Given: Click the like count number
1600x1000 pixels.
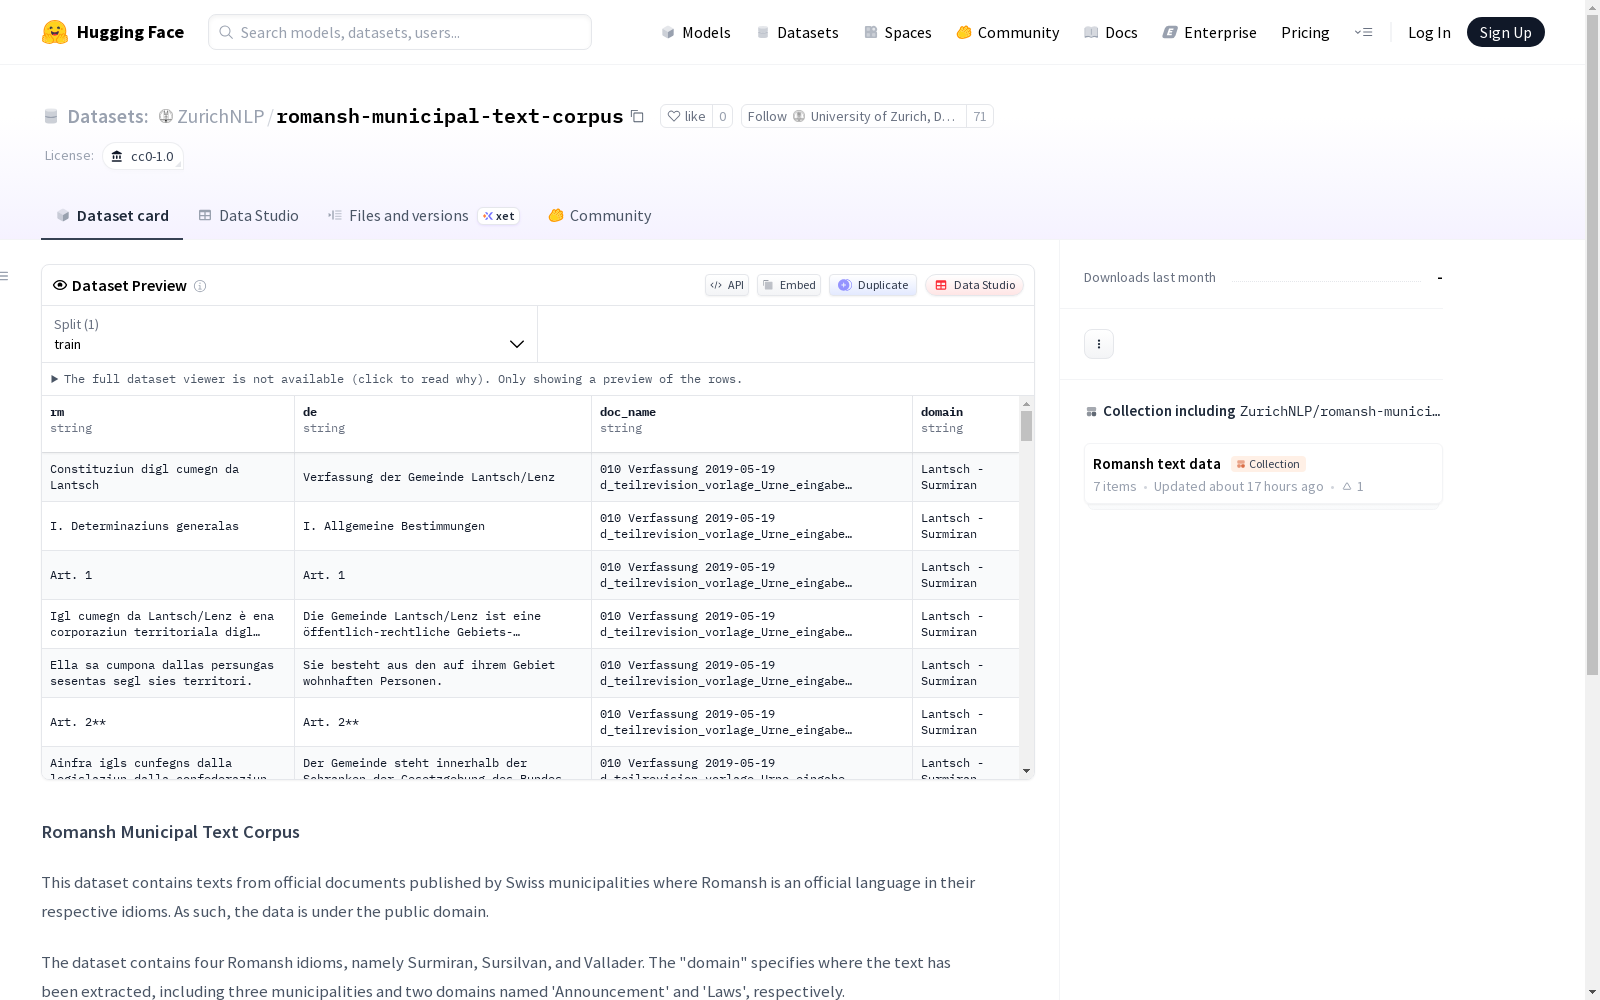Looking at the screenshot, I should (722, 116).
